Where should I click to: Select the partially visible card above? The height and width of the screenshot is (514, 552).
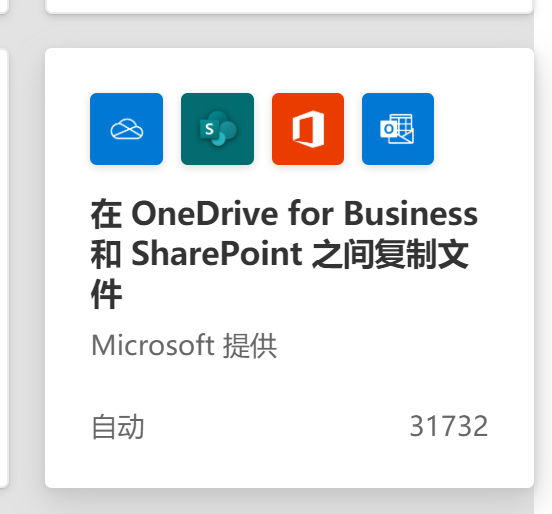coord(289,6)
